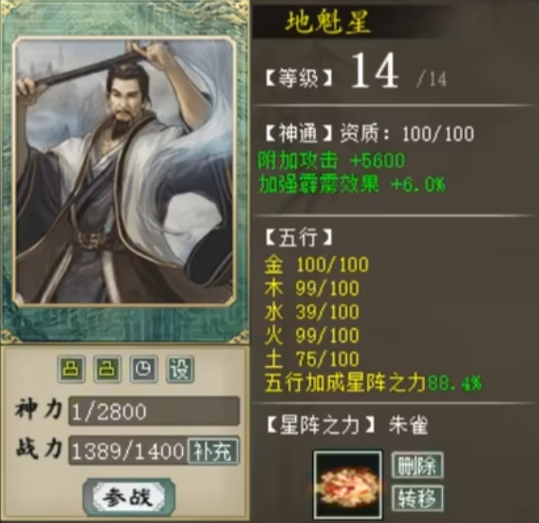
Task: Open the clock timer icon
Action: (144, 369)
